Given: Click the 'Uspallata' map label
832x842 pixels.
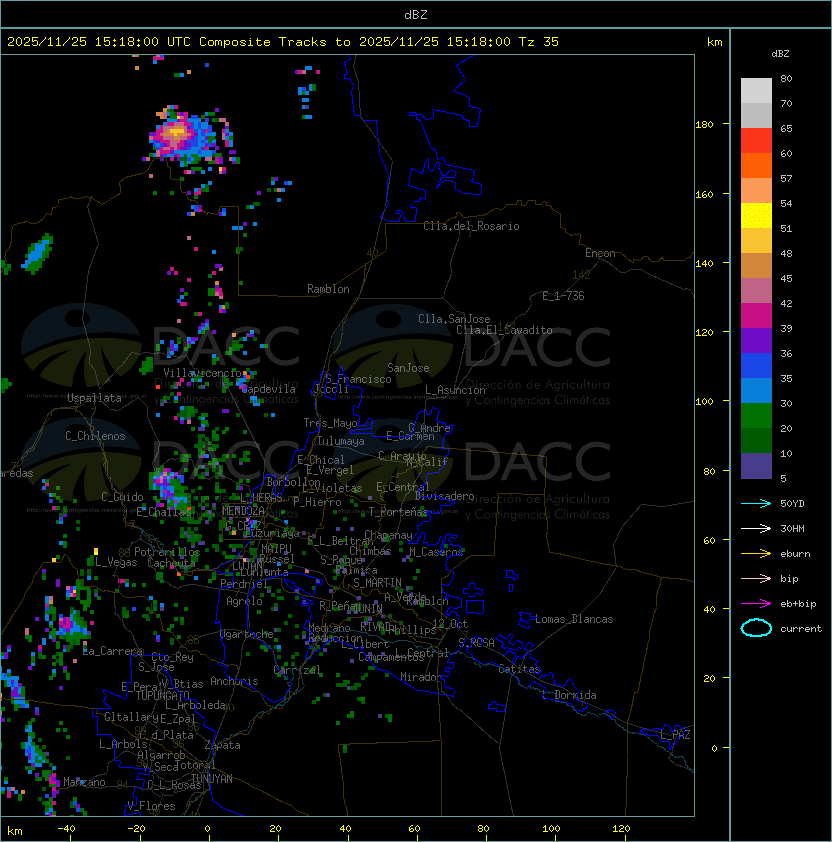Looking at the screenshot, I should pyautogui.click(x=94, y=398).
